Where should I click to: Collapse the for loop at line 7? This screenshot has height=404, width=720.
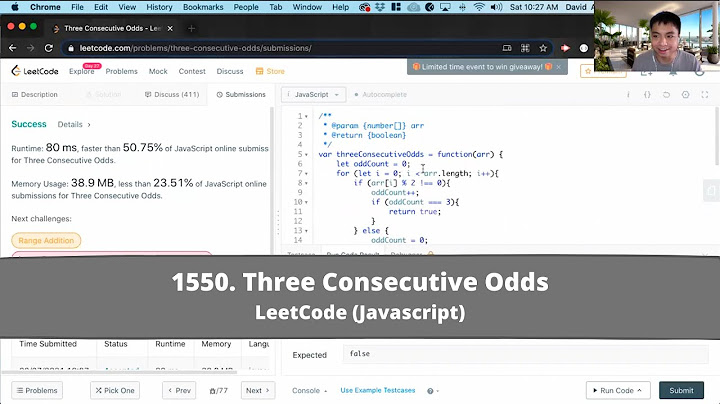click(306, 174)
